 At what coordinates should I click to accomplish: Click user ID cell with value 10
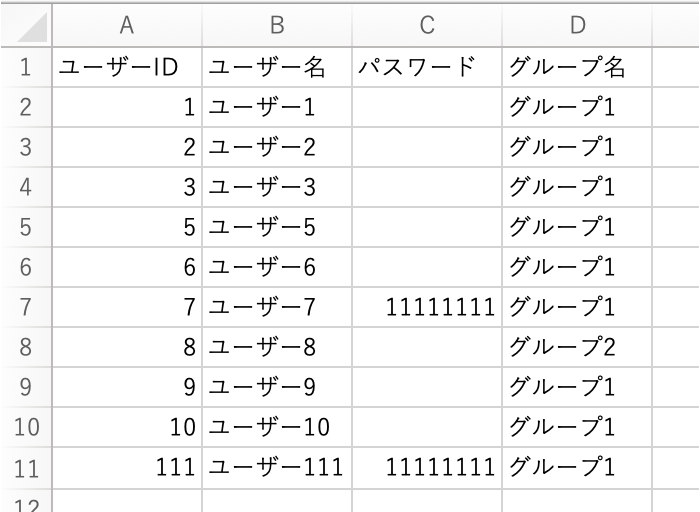(x=127, y=427)
